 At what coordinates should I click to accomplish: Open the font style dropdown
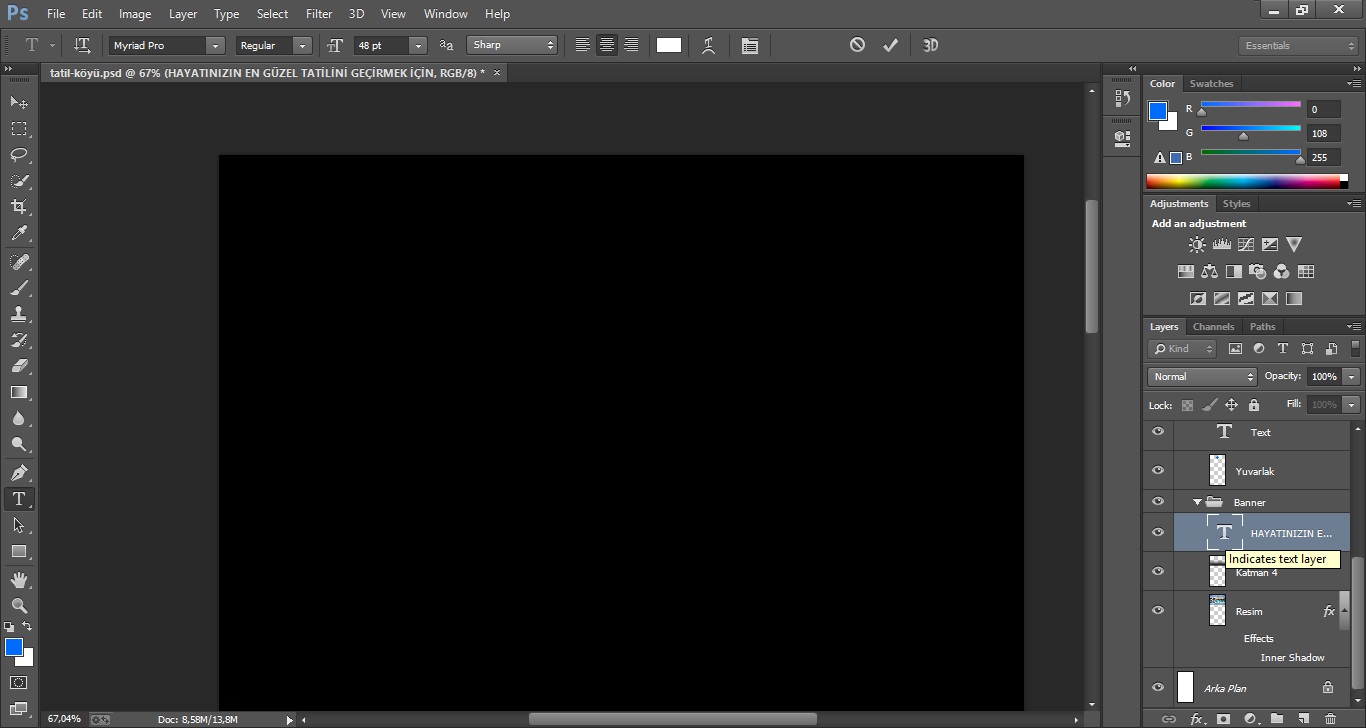[302, 45]
